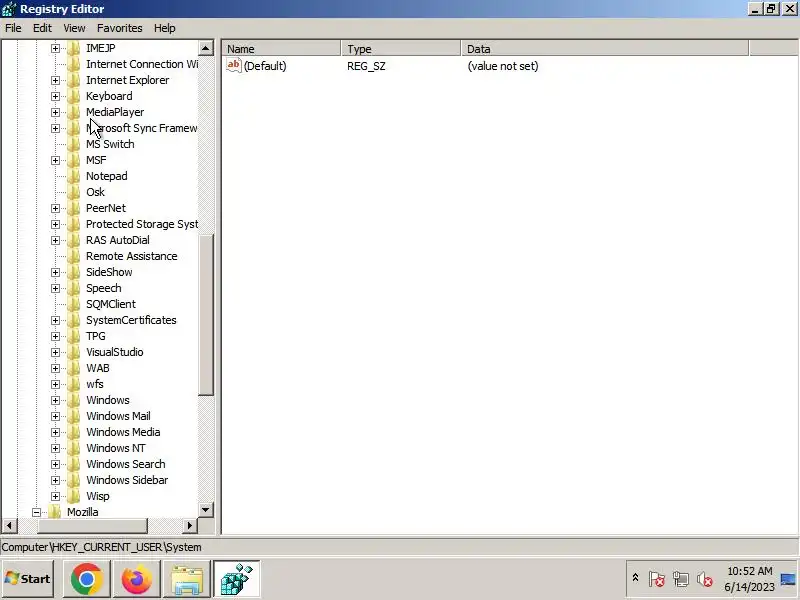The width and height of the screenshot is (800, 600).
Task: Click the muted volume tray icon
Action: pos(705,579)
